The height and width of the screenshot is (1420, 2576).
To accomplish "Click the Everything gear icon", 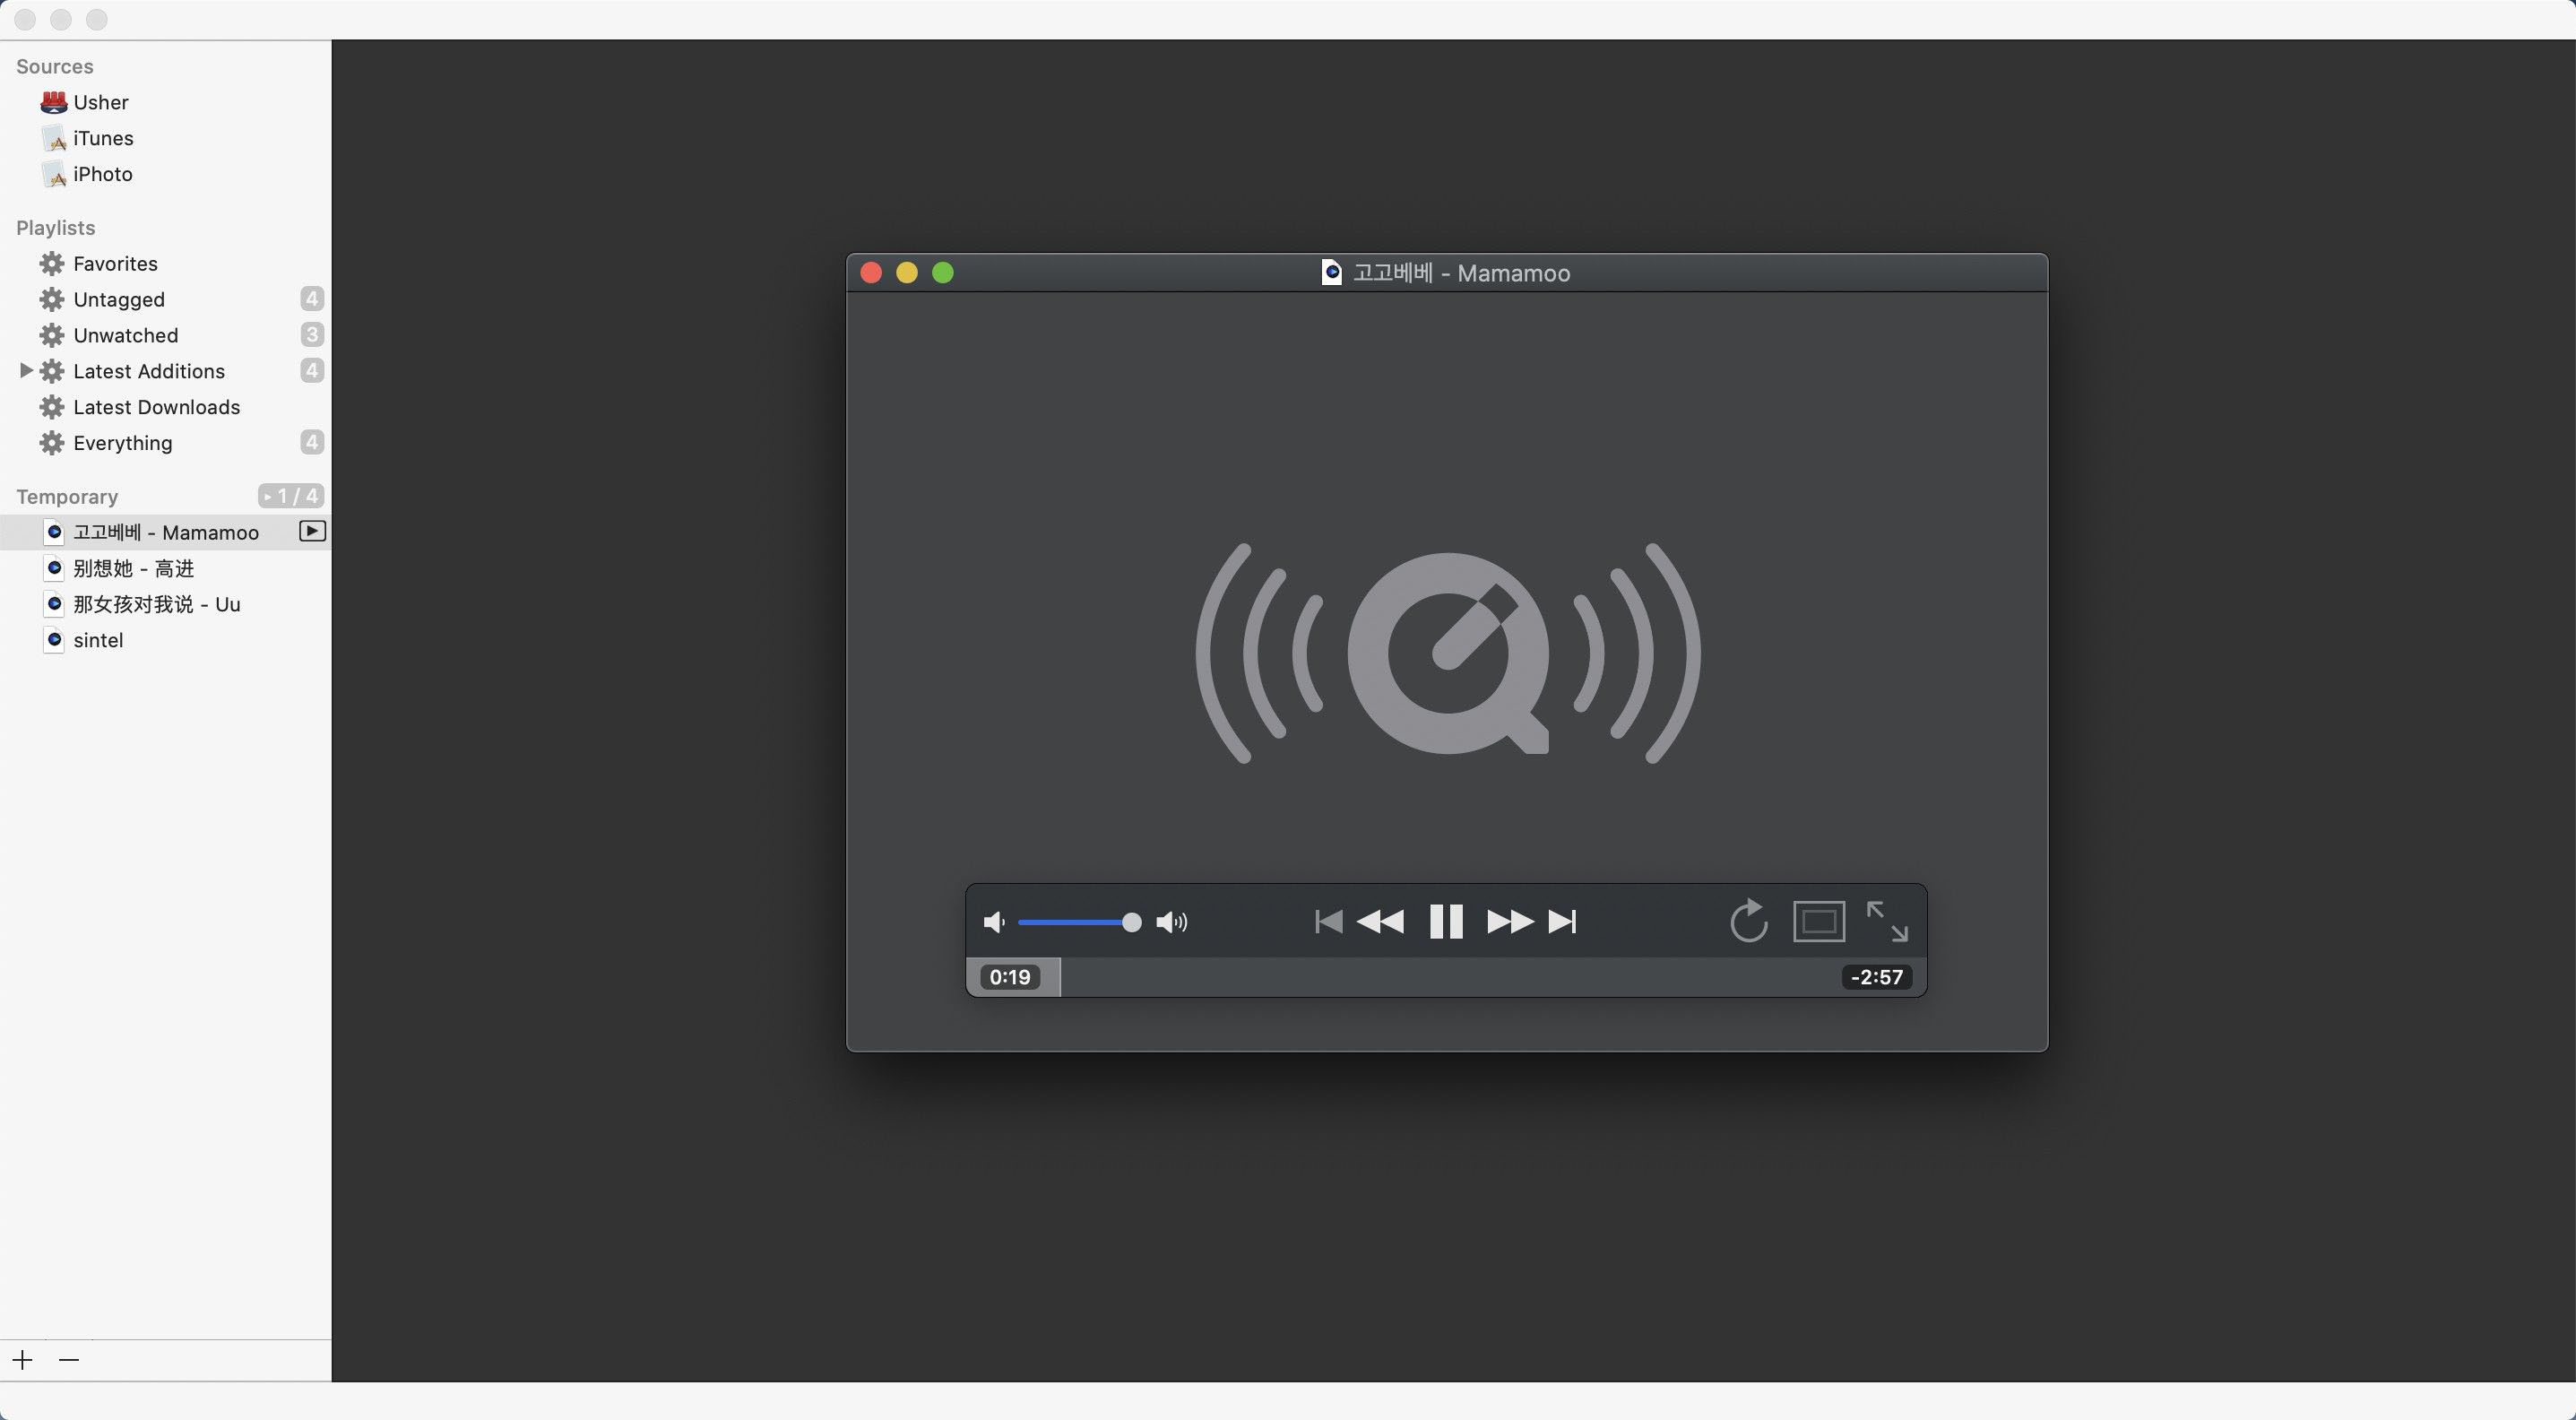I will click(52, 444).
